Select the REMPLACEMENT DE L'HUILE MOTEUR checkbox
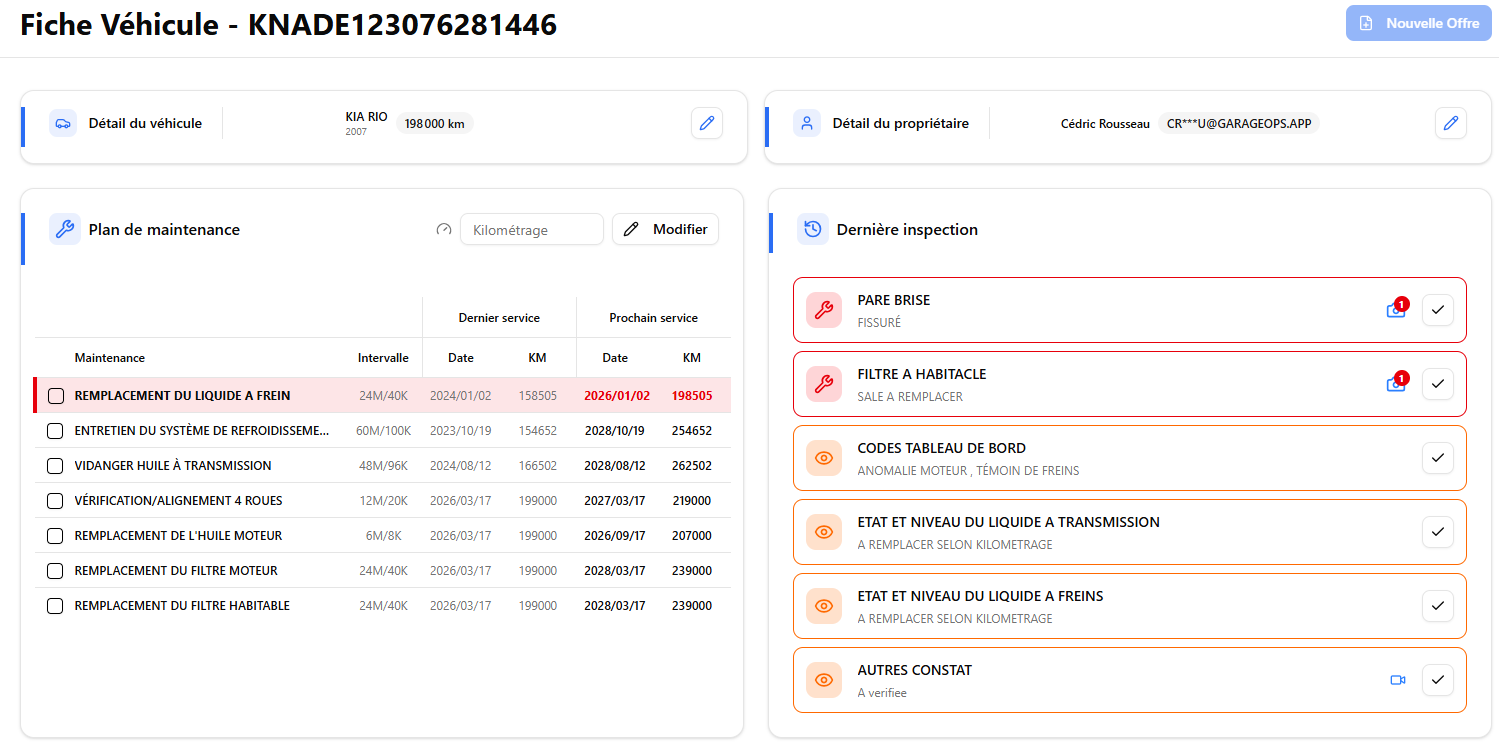 (x=55, y=536)
